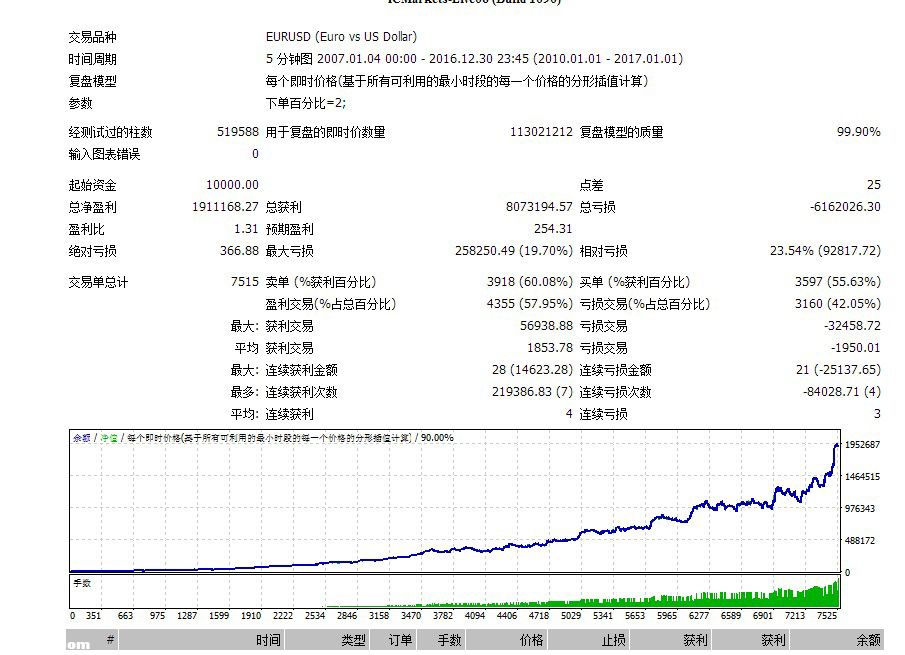The height and width of the screenshot is (655, 905).
Task: Select the consecutive wins value 28 (14623.28)
Action: (x=532, y=369)
